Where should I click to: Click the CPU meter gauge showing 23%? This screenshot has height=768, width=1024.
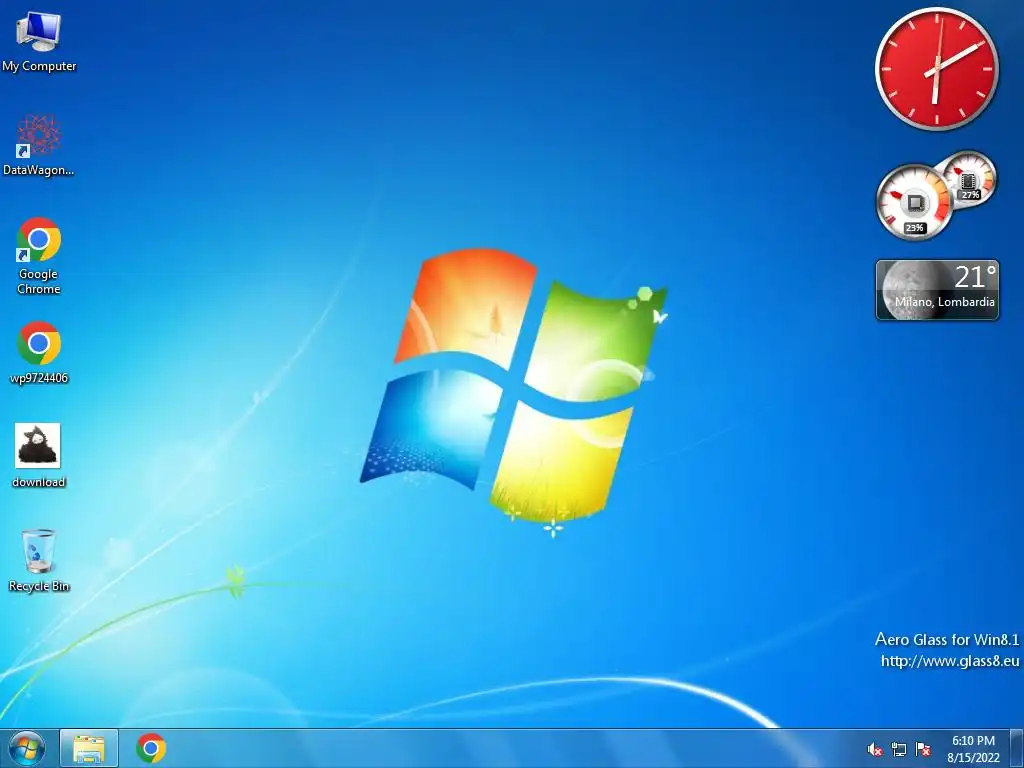point(914,202)
